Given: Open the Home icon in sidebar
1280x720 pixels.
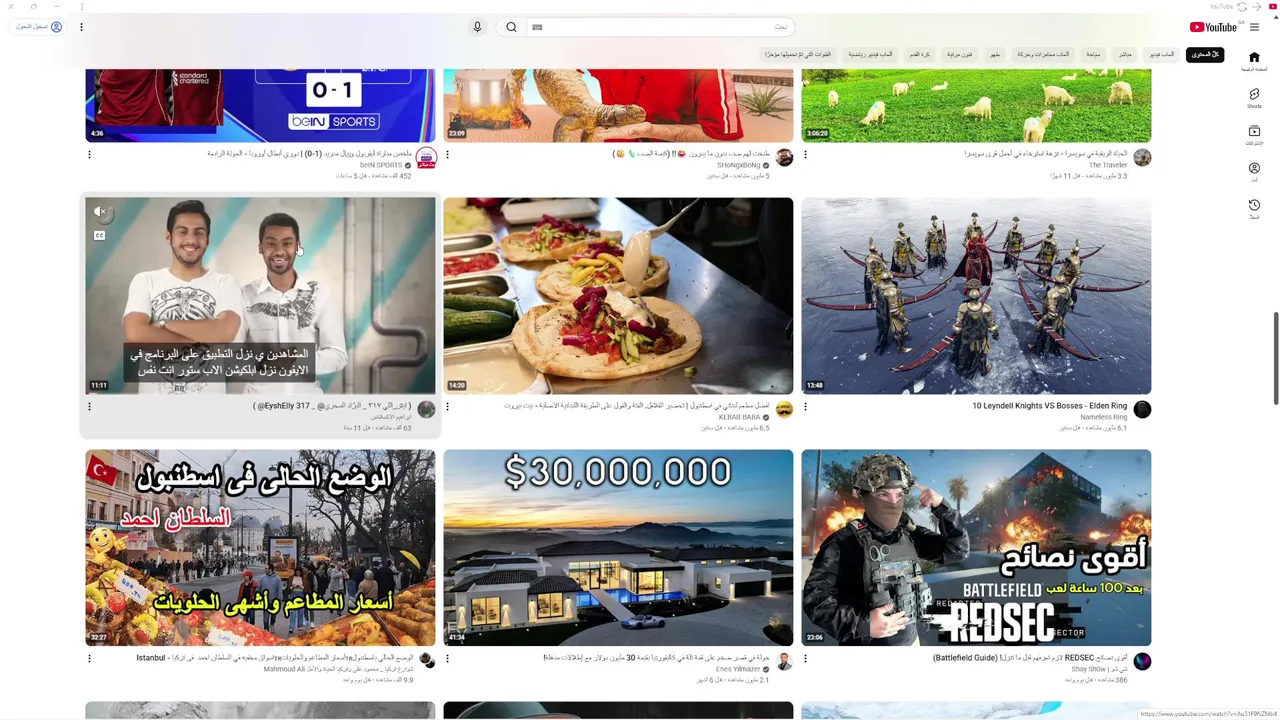Looking at the screenshot, I should click(x=1254, y=57).
